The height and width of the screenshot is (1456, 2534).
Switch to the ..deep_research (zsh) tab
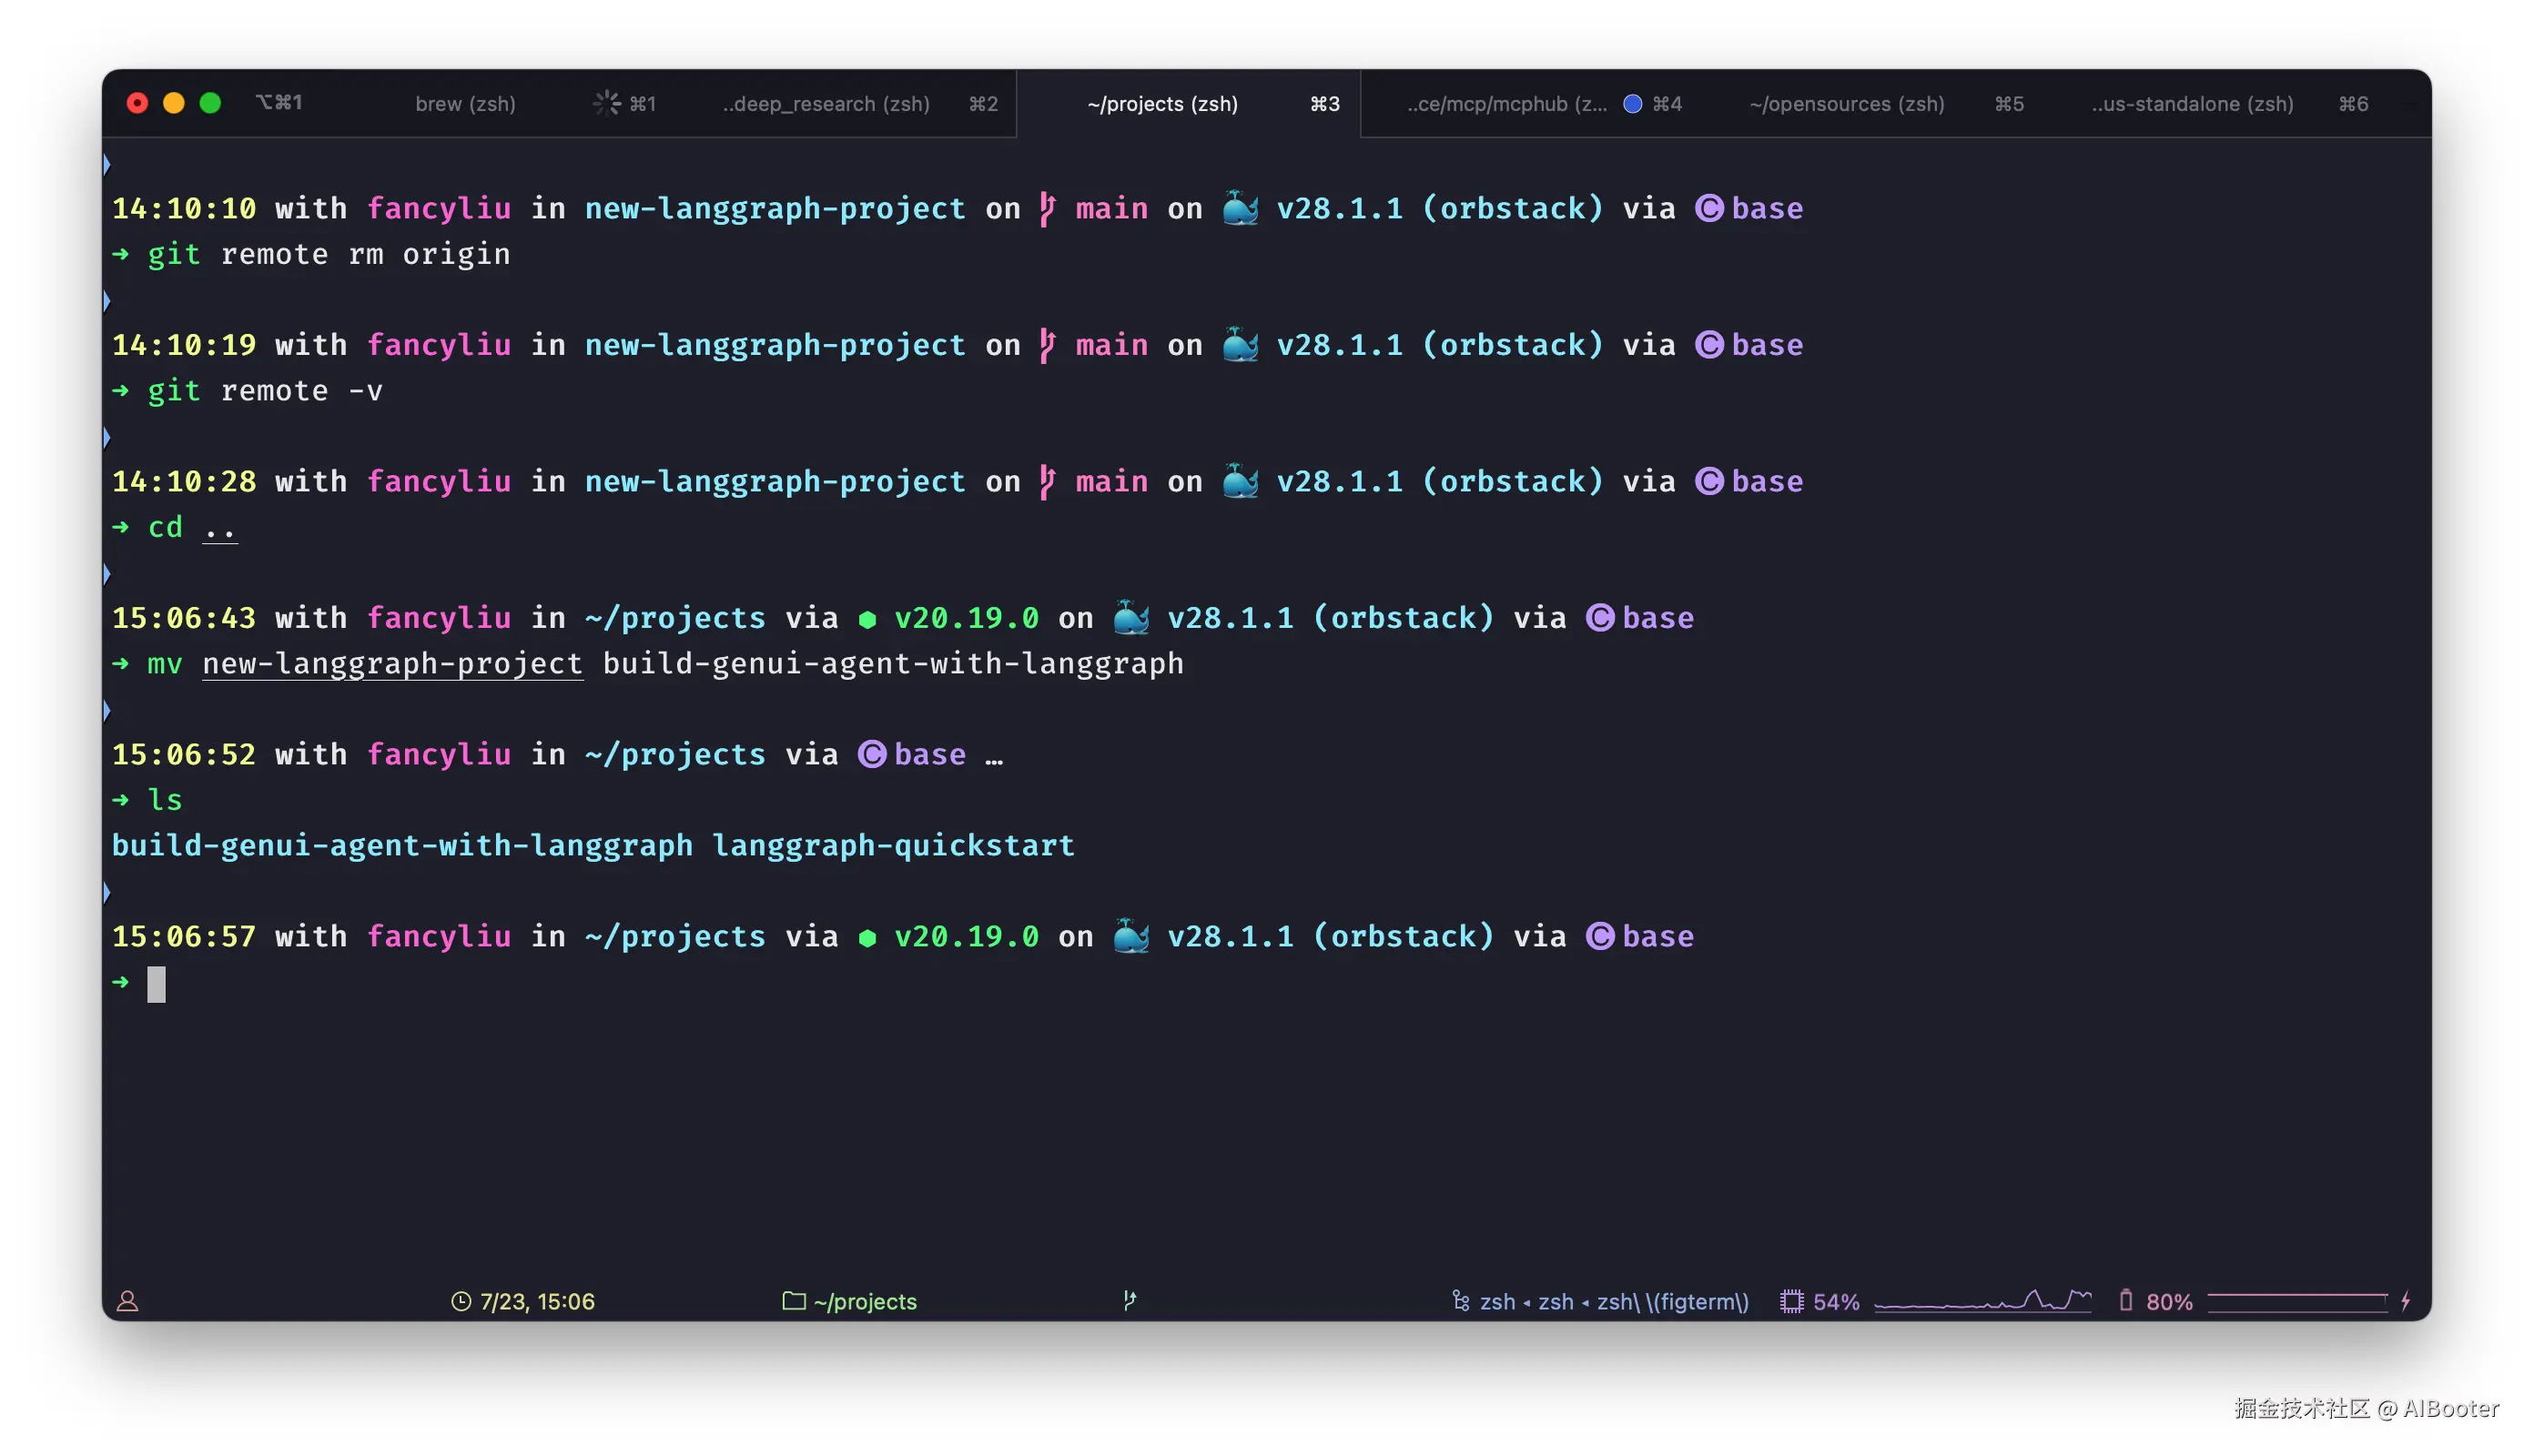(826, 104)
